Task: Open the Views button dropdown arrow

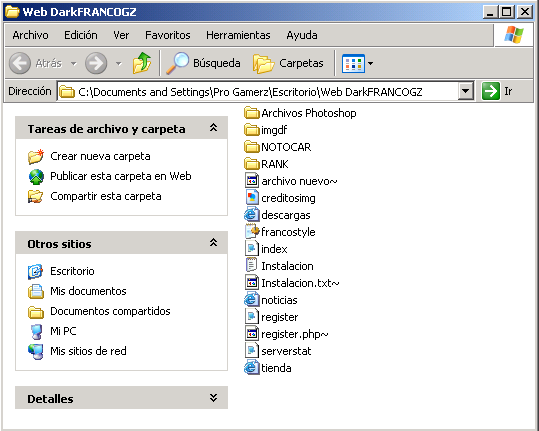Action: [370, 64]
